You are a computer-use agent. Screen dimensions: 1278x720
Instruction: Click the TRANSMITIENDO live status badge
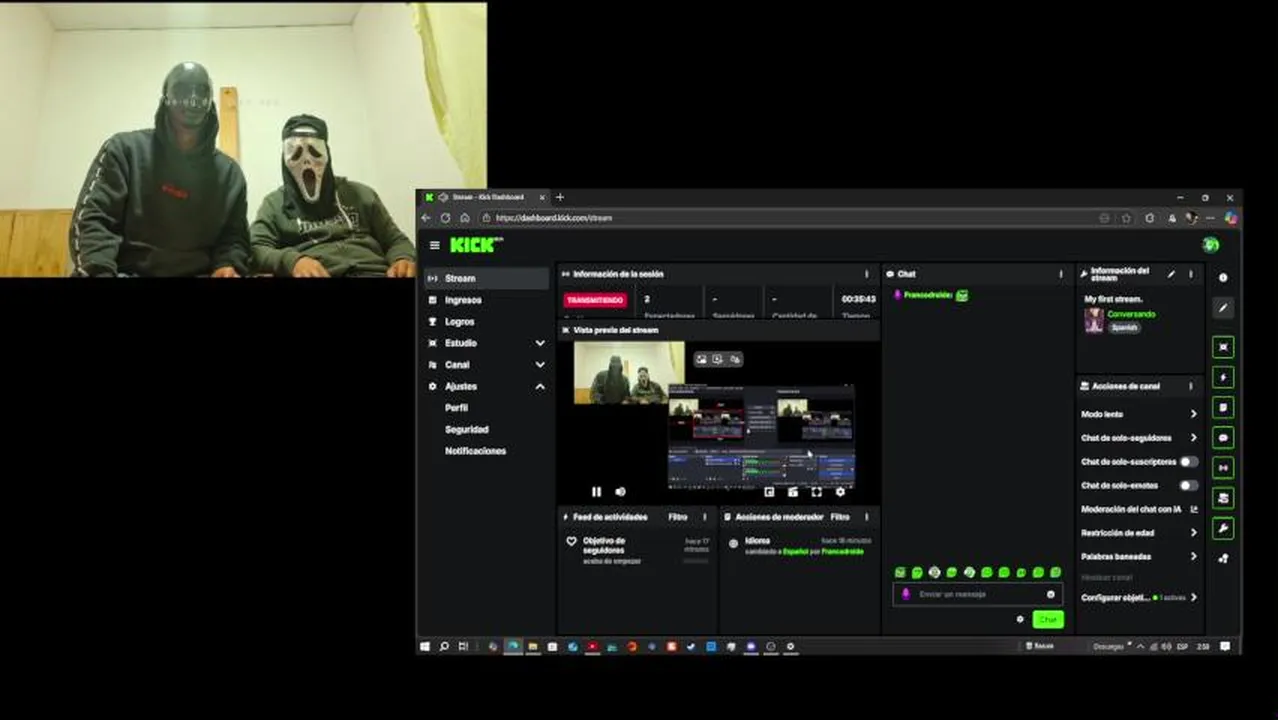(595, 299)
